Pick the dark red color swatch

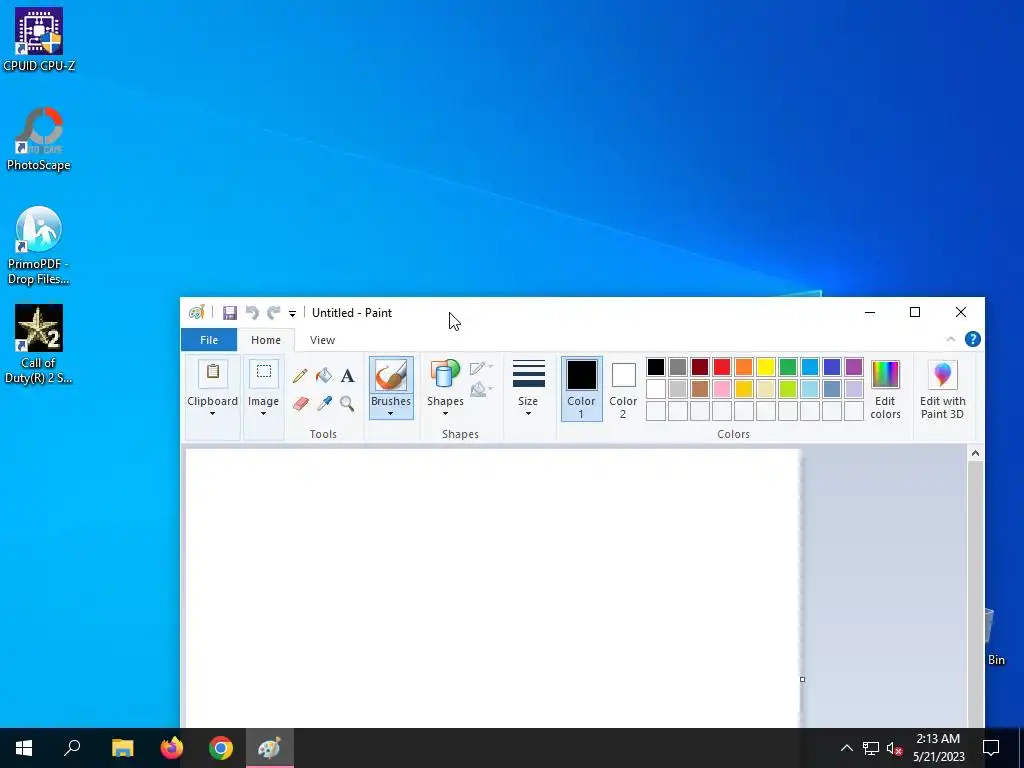point(699,367)
